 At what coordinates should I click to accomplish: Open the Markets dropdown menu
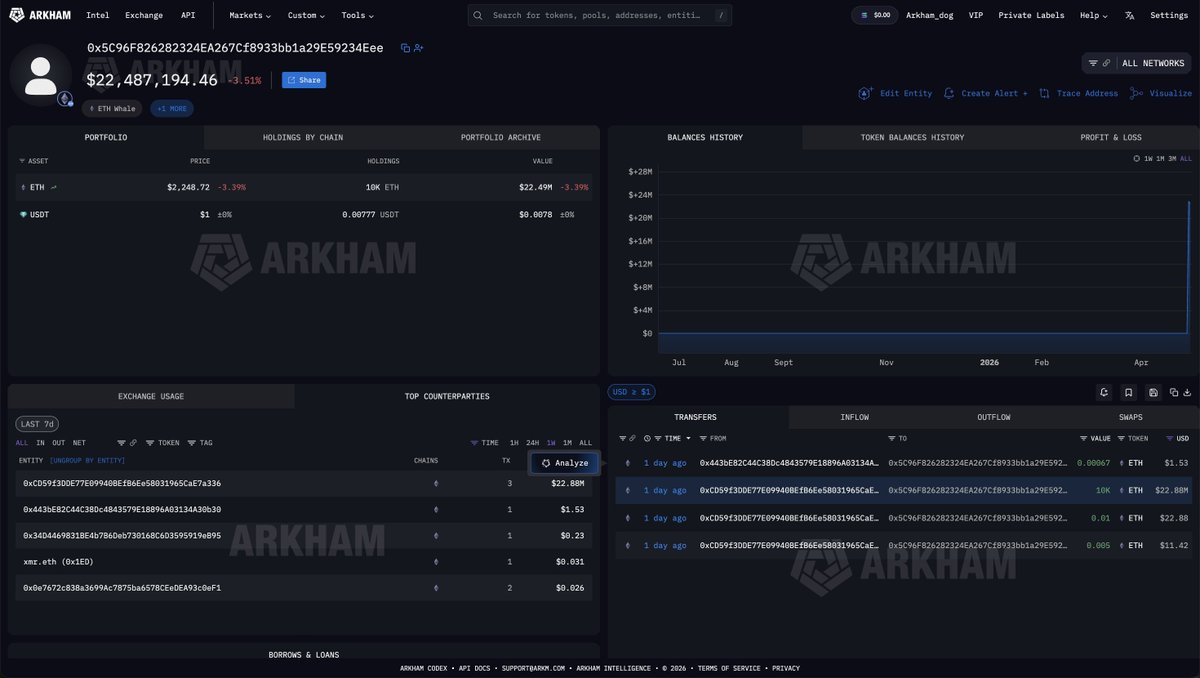pos(250,15)
